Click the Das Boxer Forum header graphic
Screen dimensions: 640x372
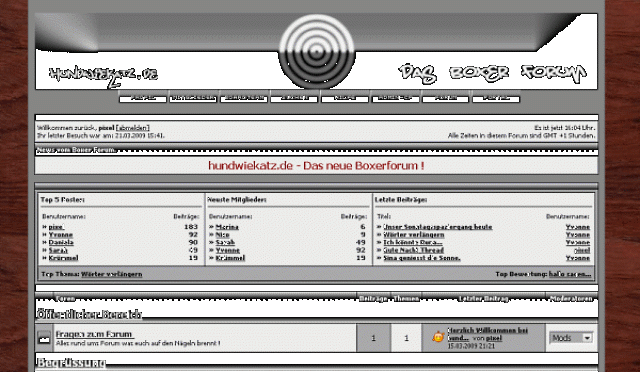pyautogui.click(x=493, y=74)
